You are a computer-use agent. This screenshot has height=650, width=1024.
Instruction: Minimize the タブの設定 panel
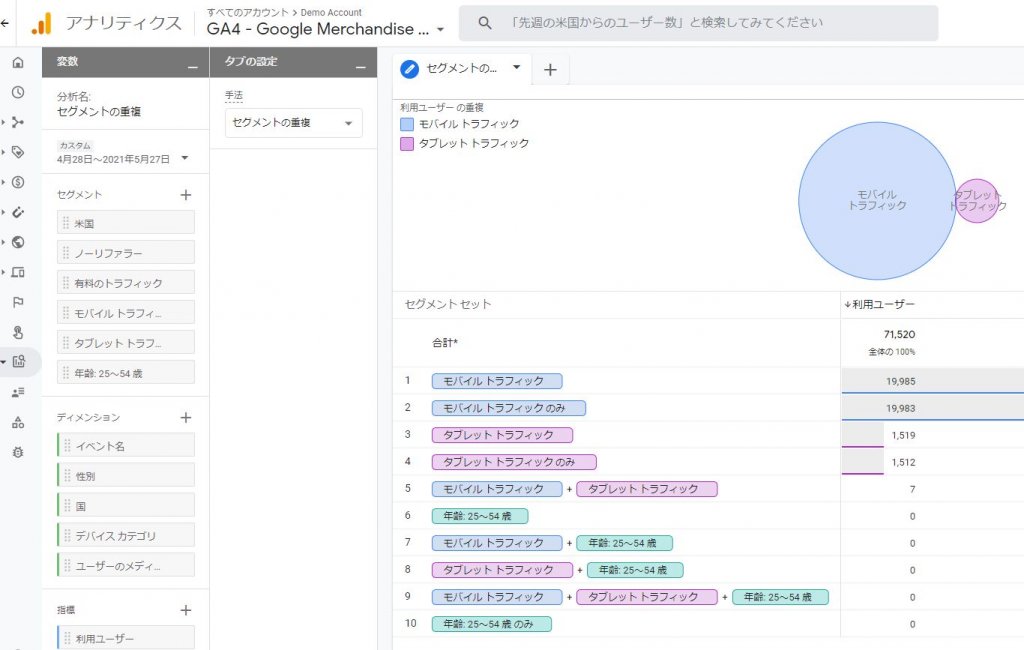coord(361,66)
